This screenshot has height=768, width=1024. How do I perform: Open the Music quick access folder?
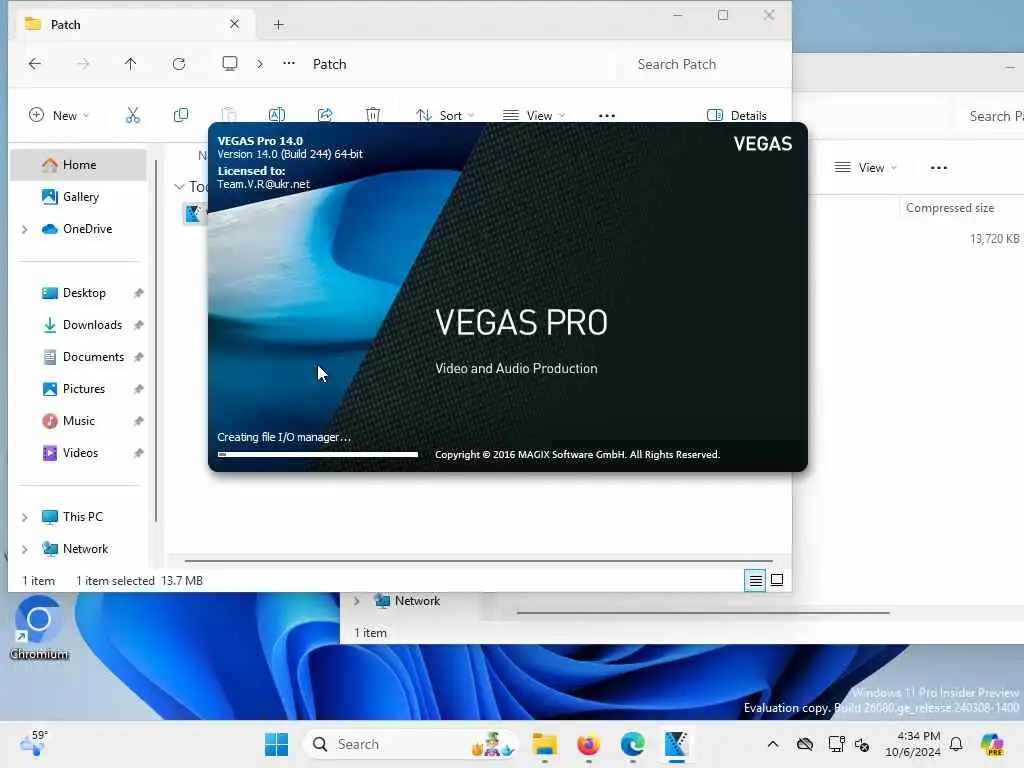pyautogui.click(x=78, y=421)
